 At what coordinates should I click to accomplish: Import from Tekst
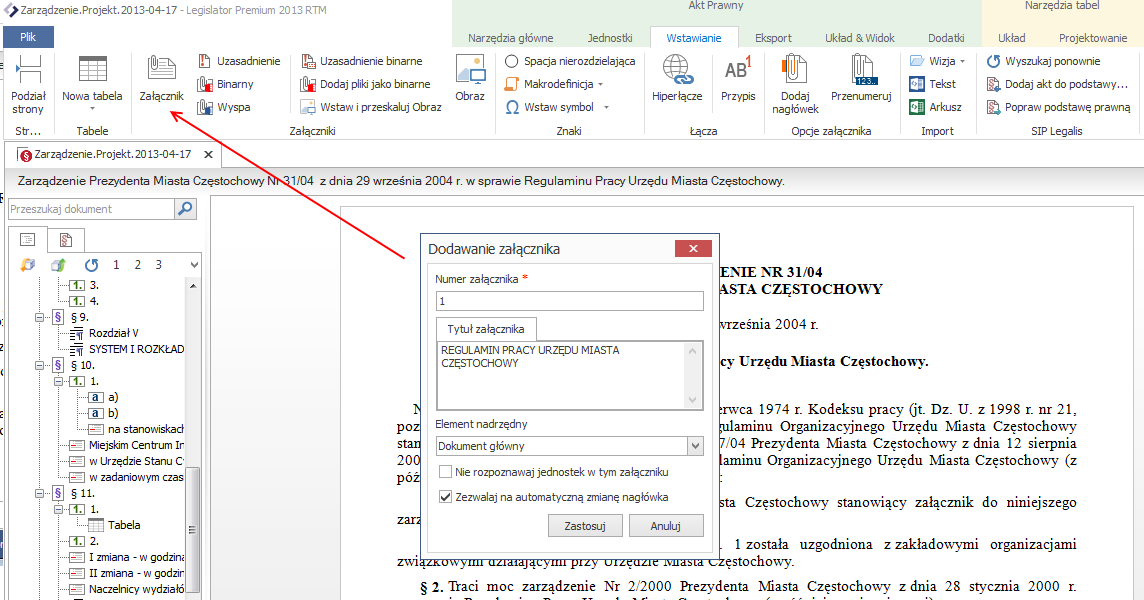click(x=933, y=84)
